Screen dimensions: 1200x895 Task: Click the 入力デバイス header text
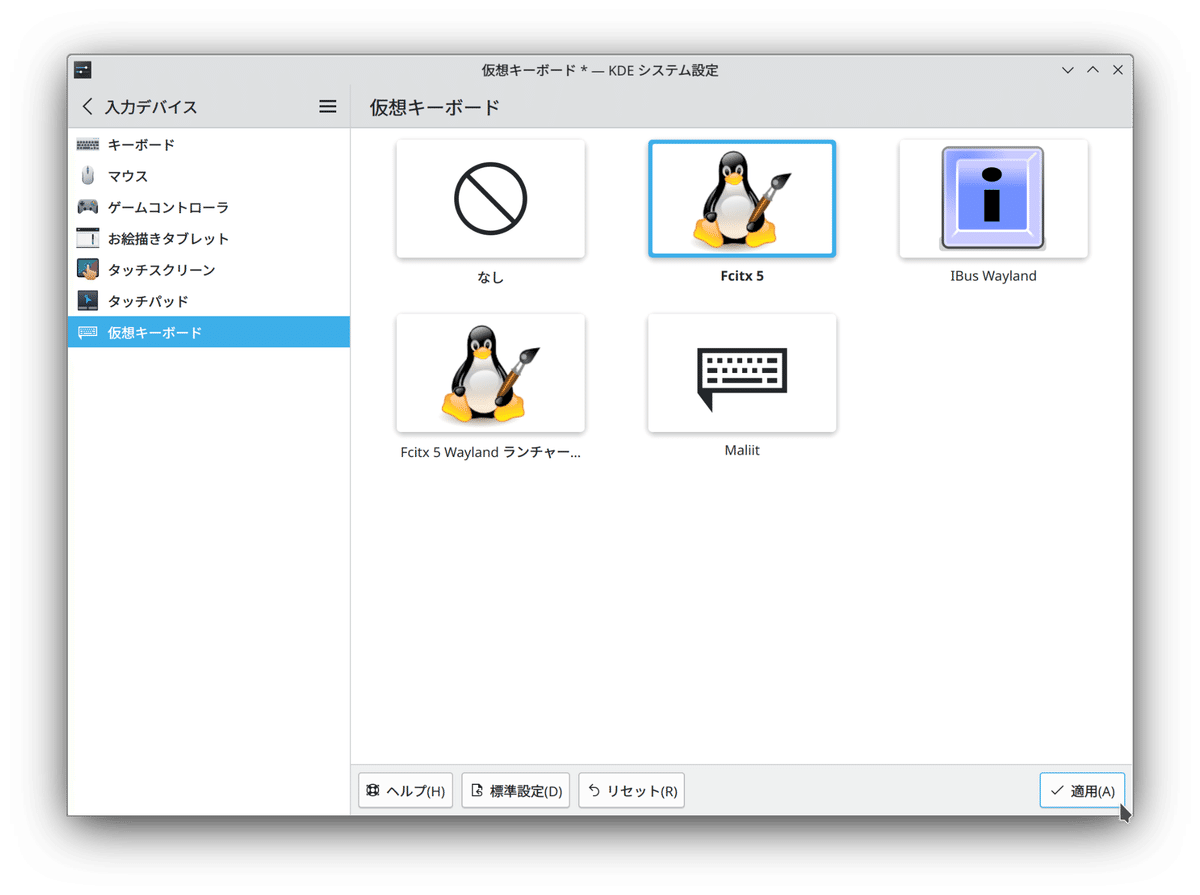pos(151,107)
